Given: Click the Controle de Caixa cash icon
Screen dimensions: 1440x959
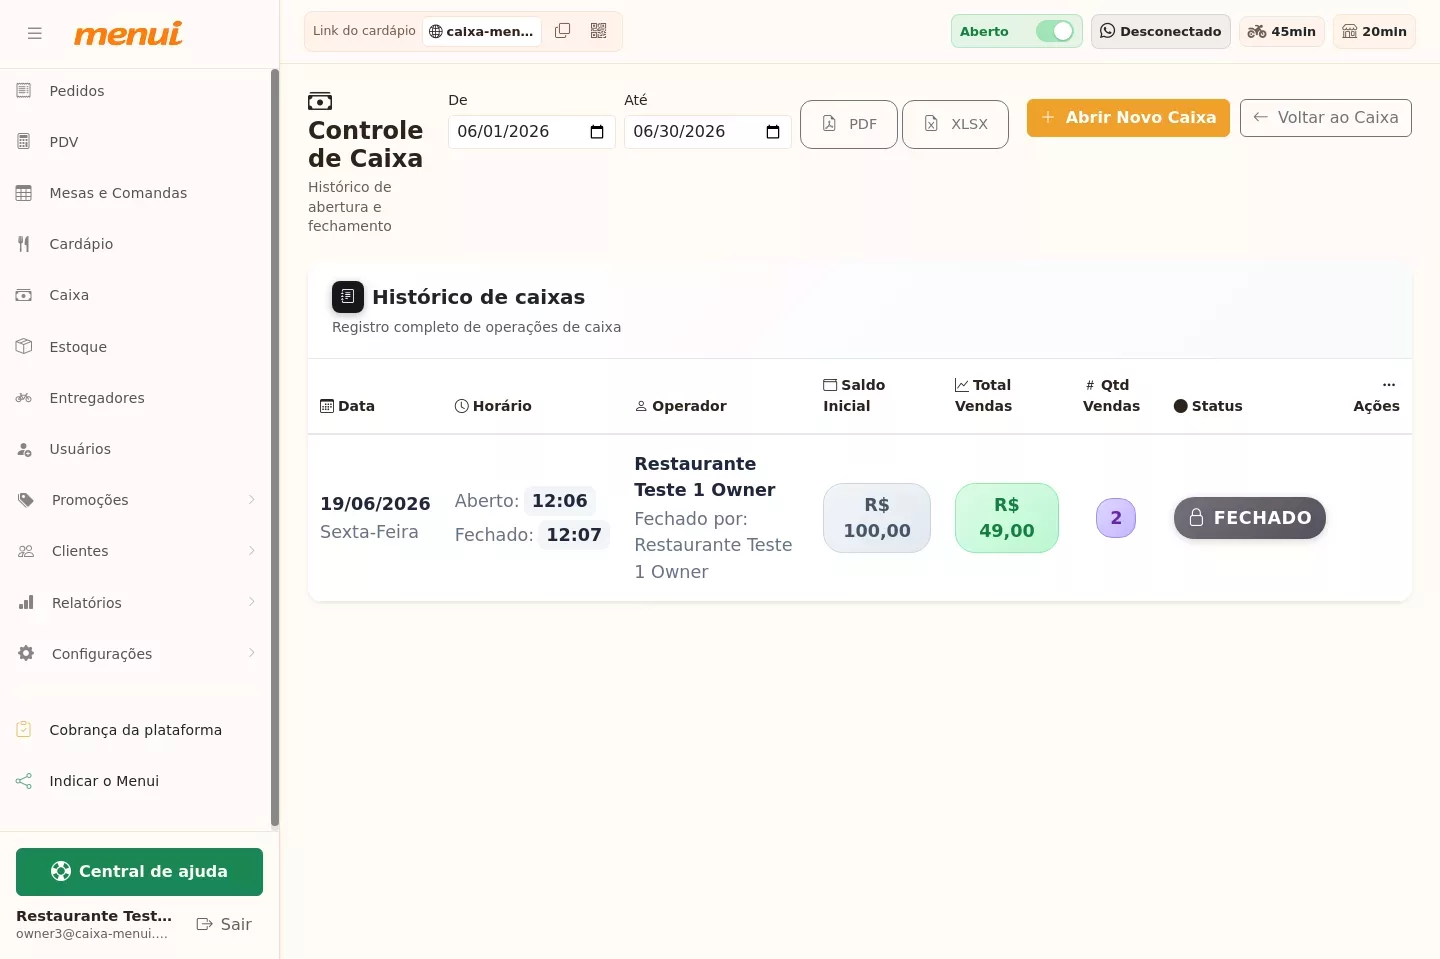Looking at the screenshot, I should pyautogui.click(x=320, y=101).
